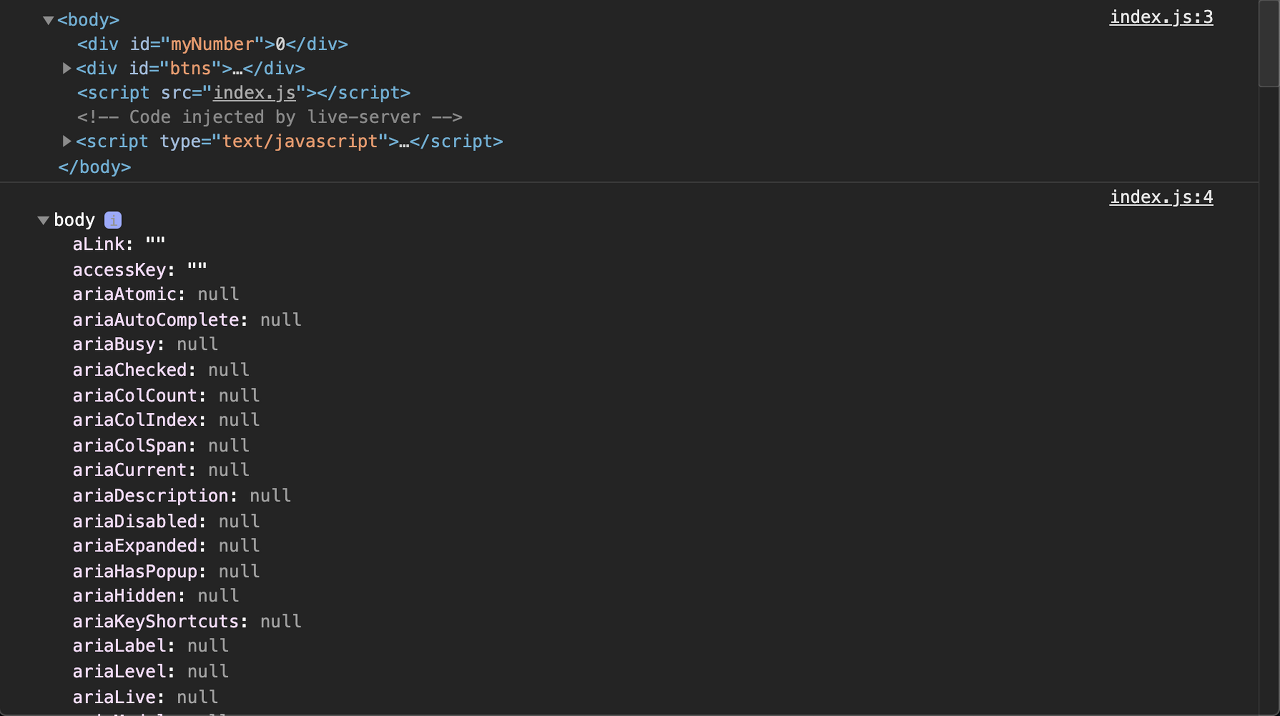Select the ariaDisabled property
The height and width of the screenshot is (716, 1280).
pos(166,521)
